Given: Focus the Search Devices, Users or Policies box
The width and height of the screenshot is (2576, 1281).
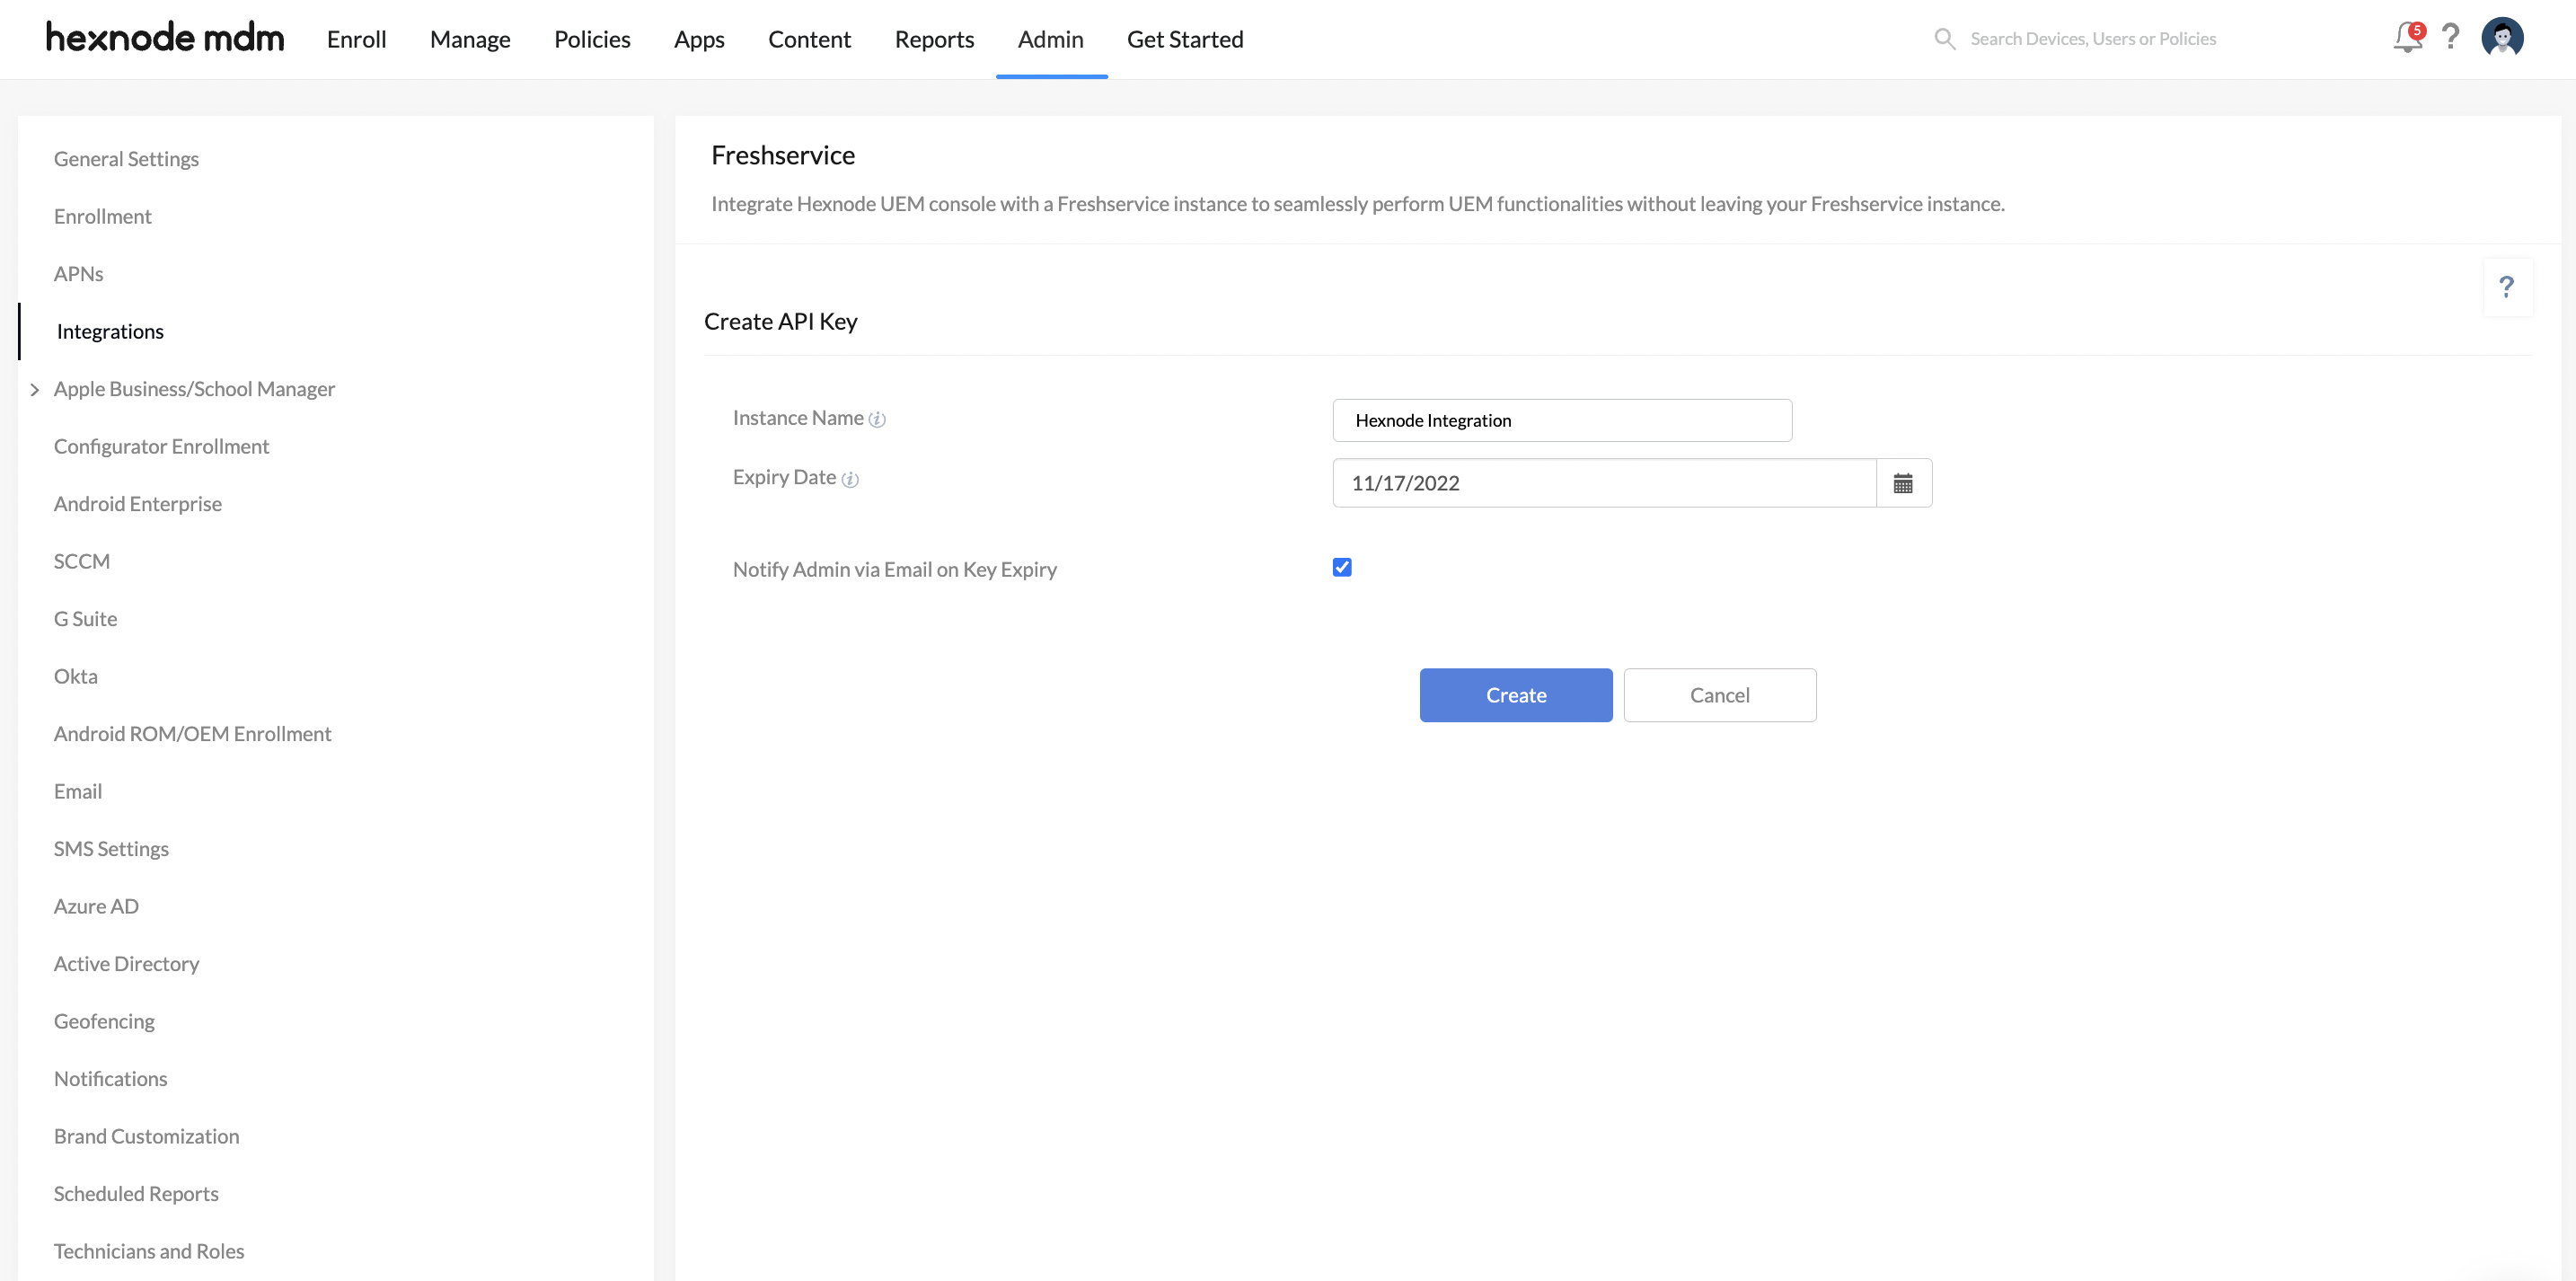Looking at the screenshot, I should 2092,39.
